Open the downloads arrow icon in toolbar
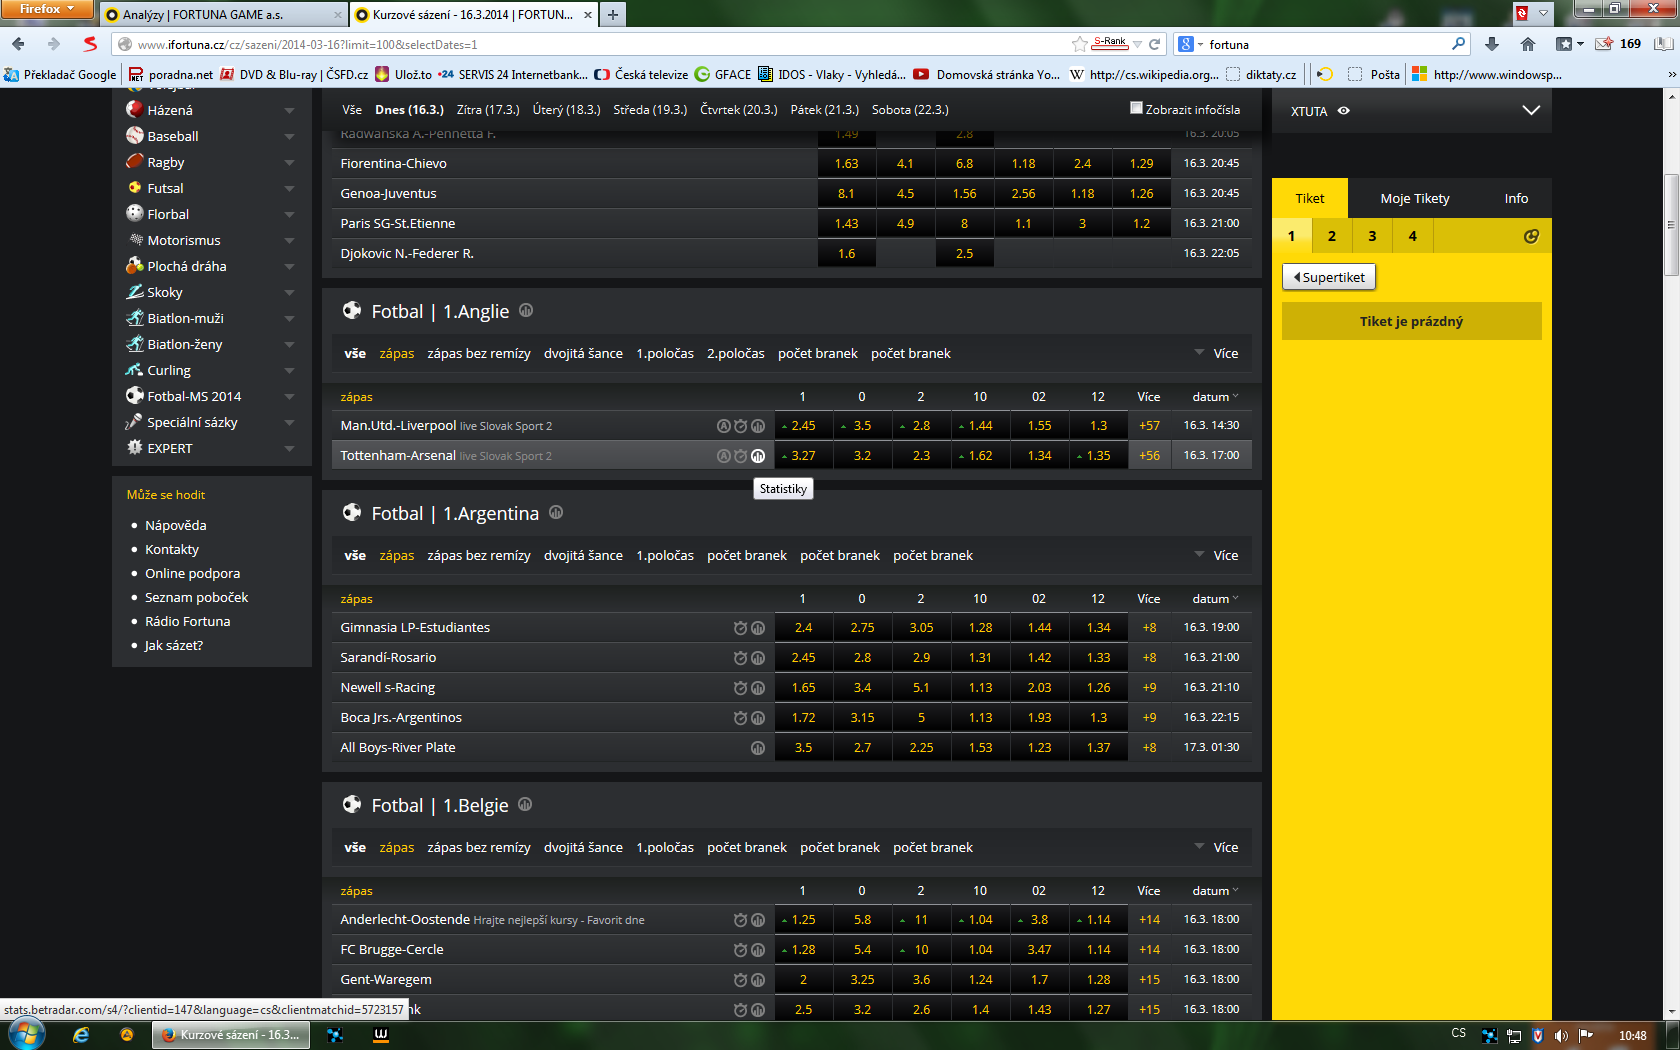1680x1050 pixels. (1492, 44)
